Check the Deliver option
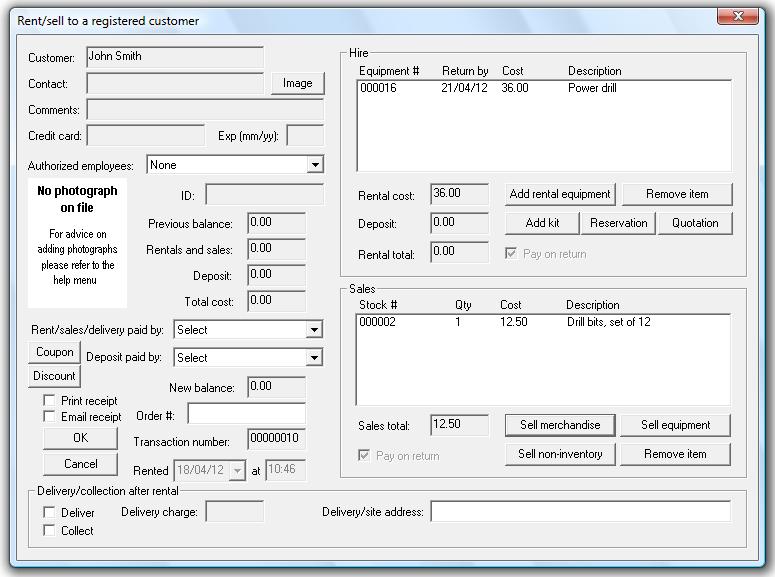775x577 pixels. [49, 513]
